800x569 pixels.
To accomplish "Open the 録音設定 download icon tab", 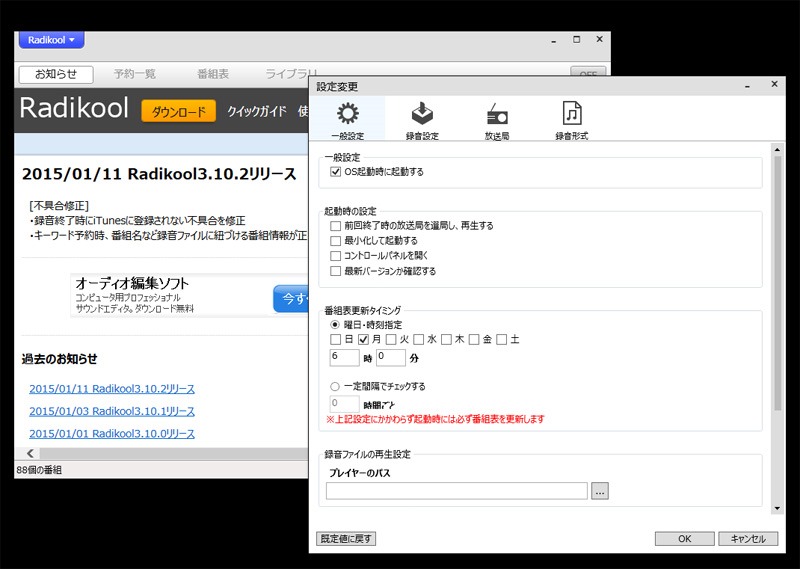I will 422,119.
